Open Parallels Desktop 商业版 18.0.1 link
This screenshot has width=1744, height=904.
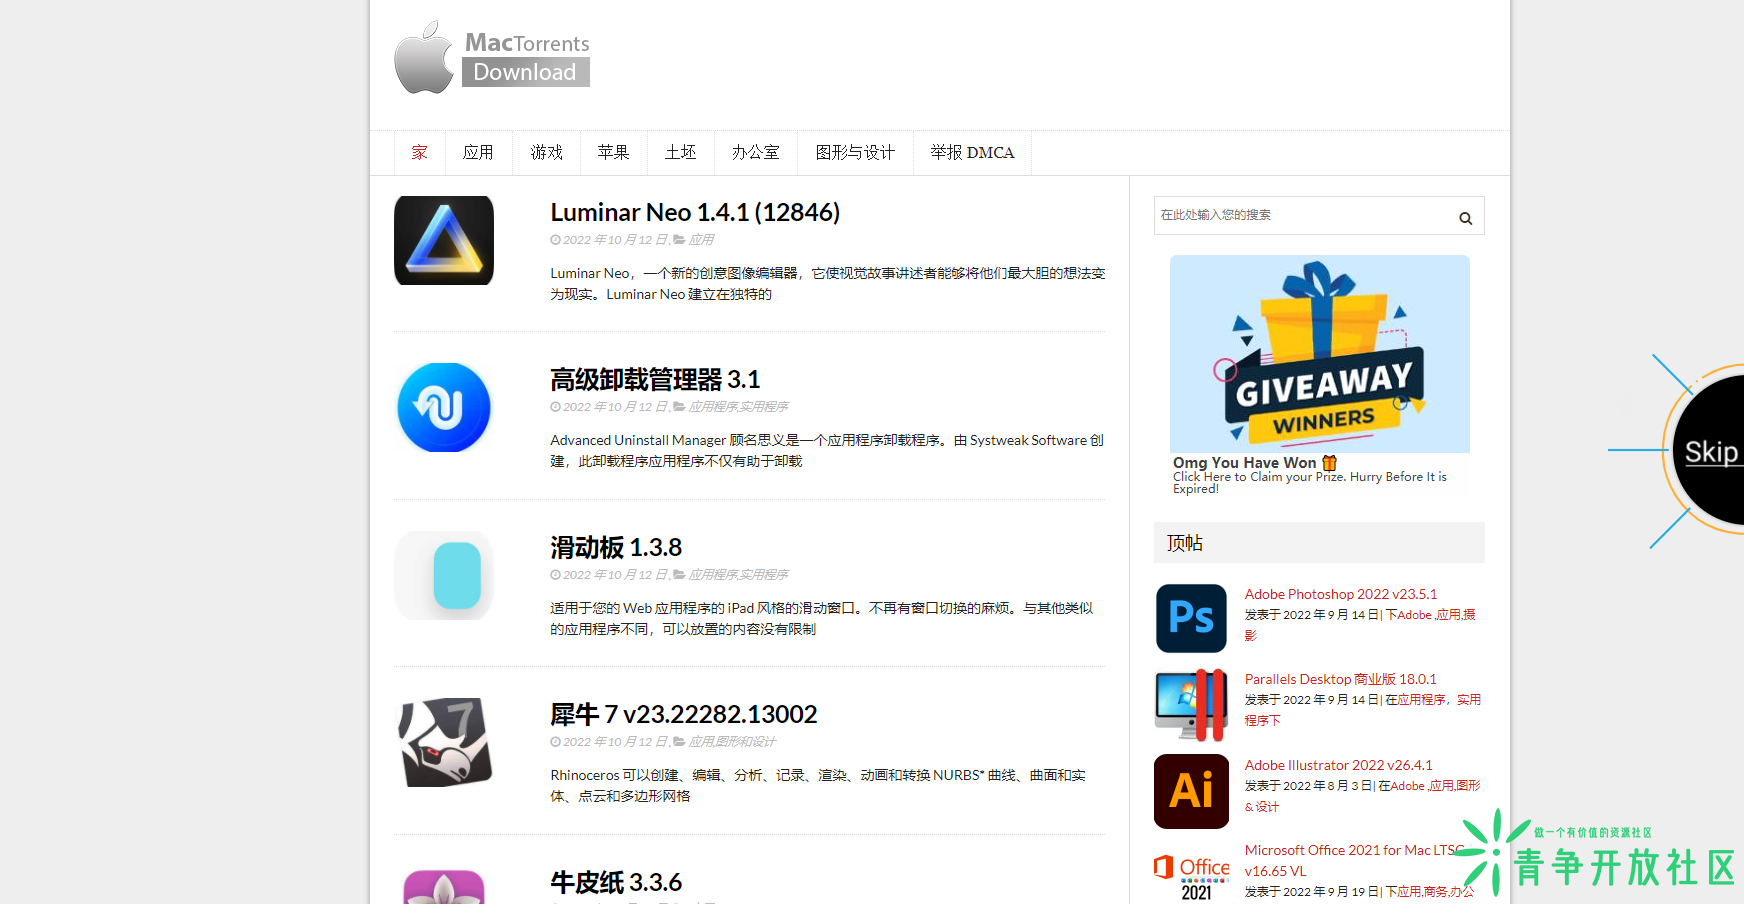pos(1341,679)
